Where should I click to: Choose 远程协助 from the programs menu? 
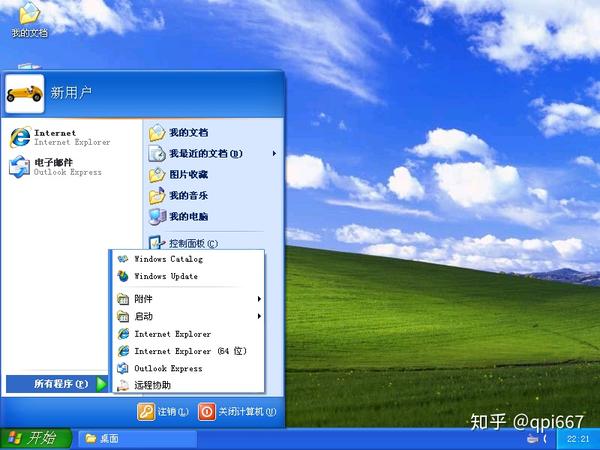pyautogui.click(x=188, y=385)
